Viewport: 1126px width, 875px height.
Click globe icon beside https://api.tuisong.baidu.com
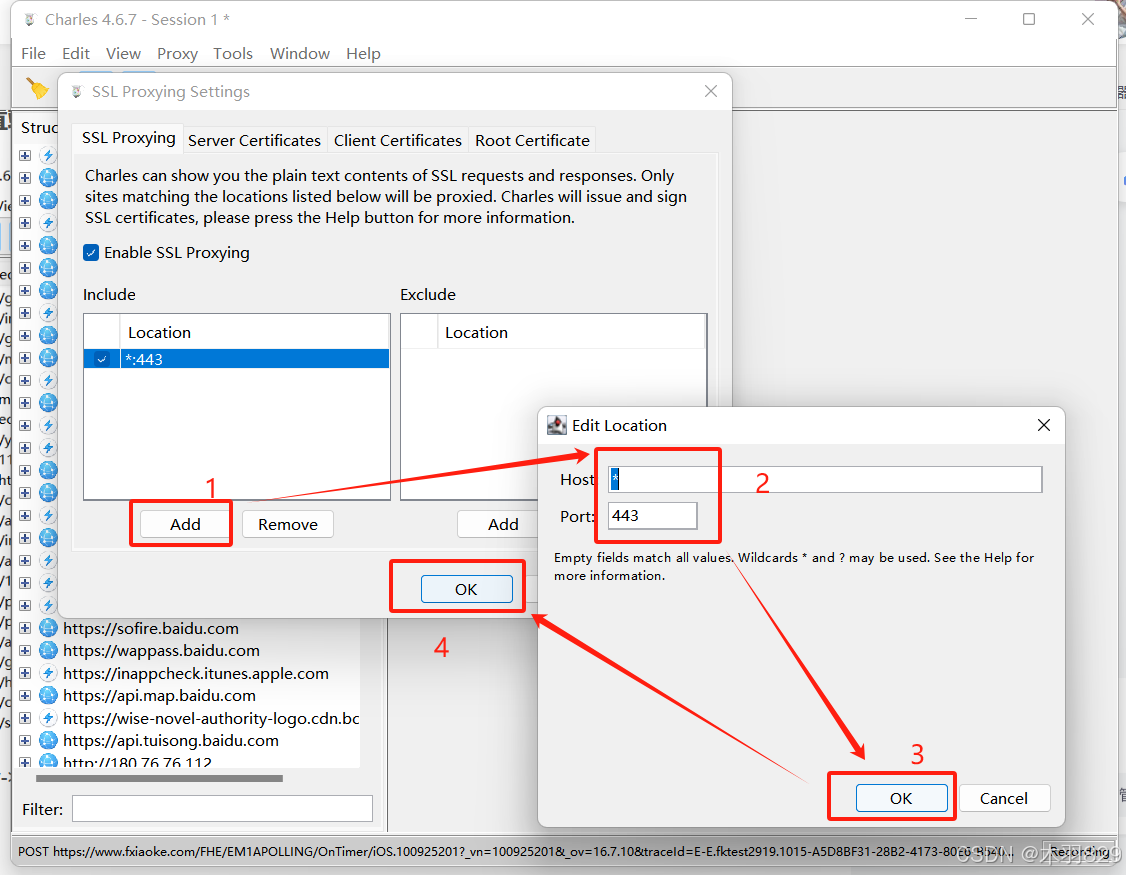[x=48, y=740]
